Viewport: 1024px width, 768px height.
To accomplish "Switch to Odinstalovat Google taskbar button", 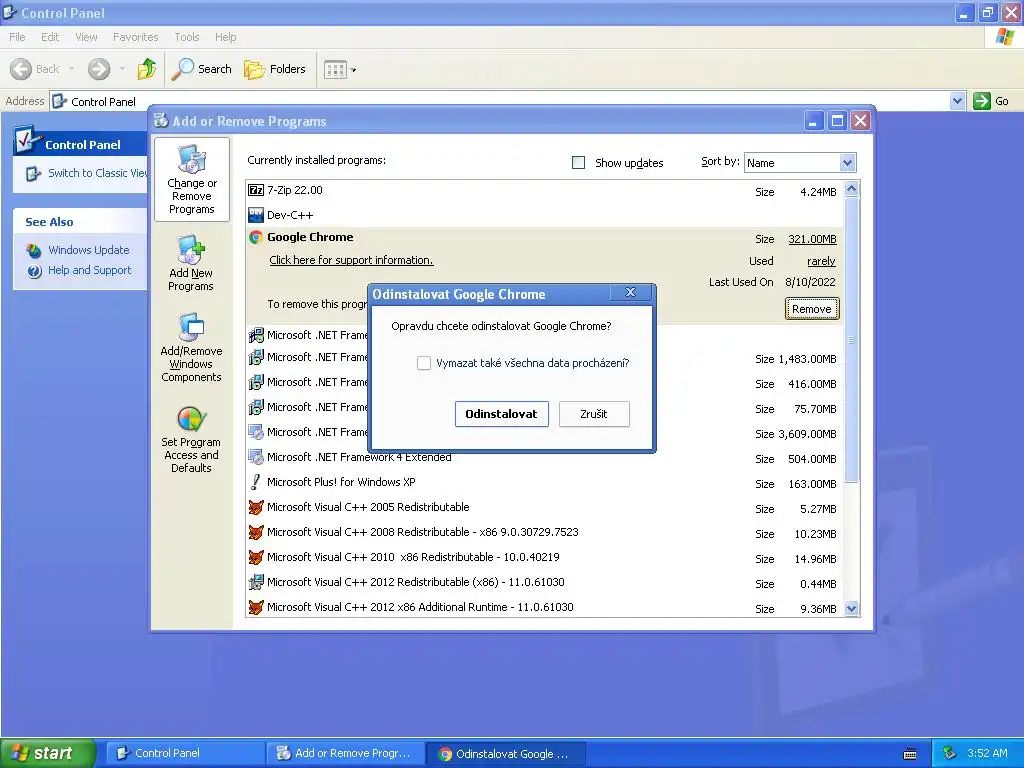I will pos(506,753).
